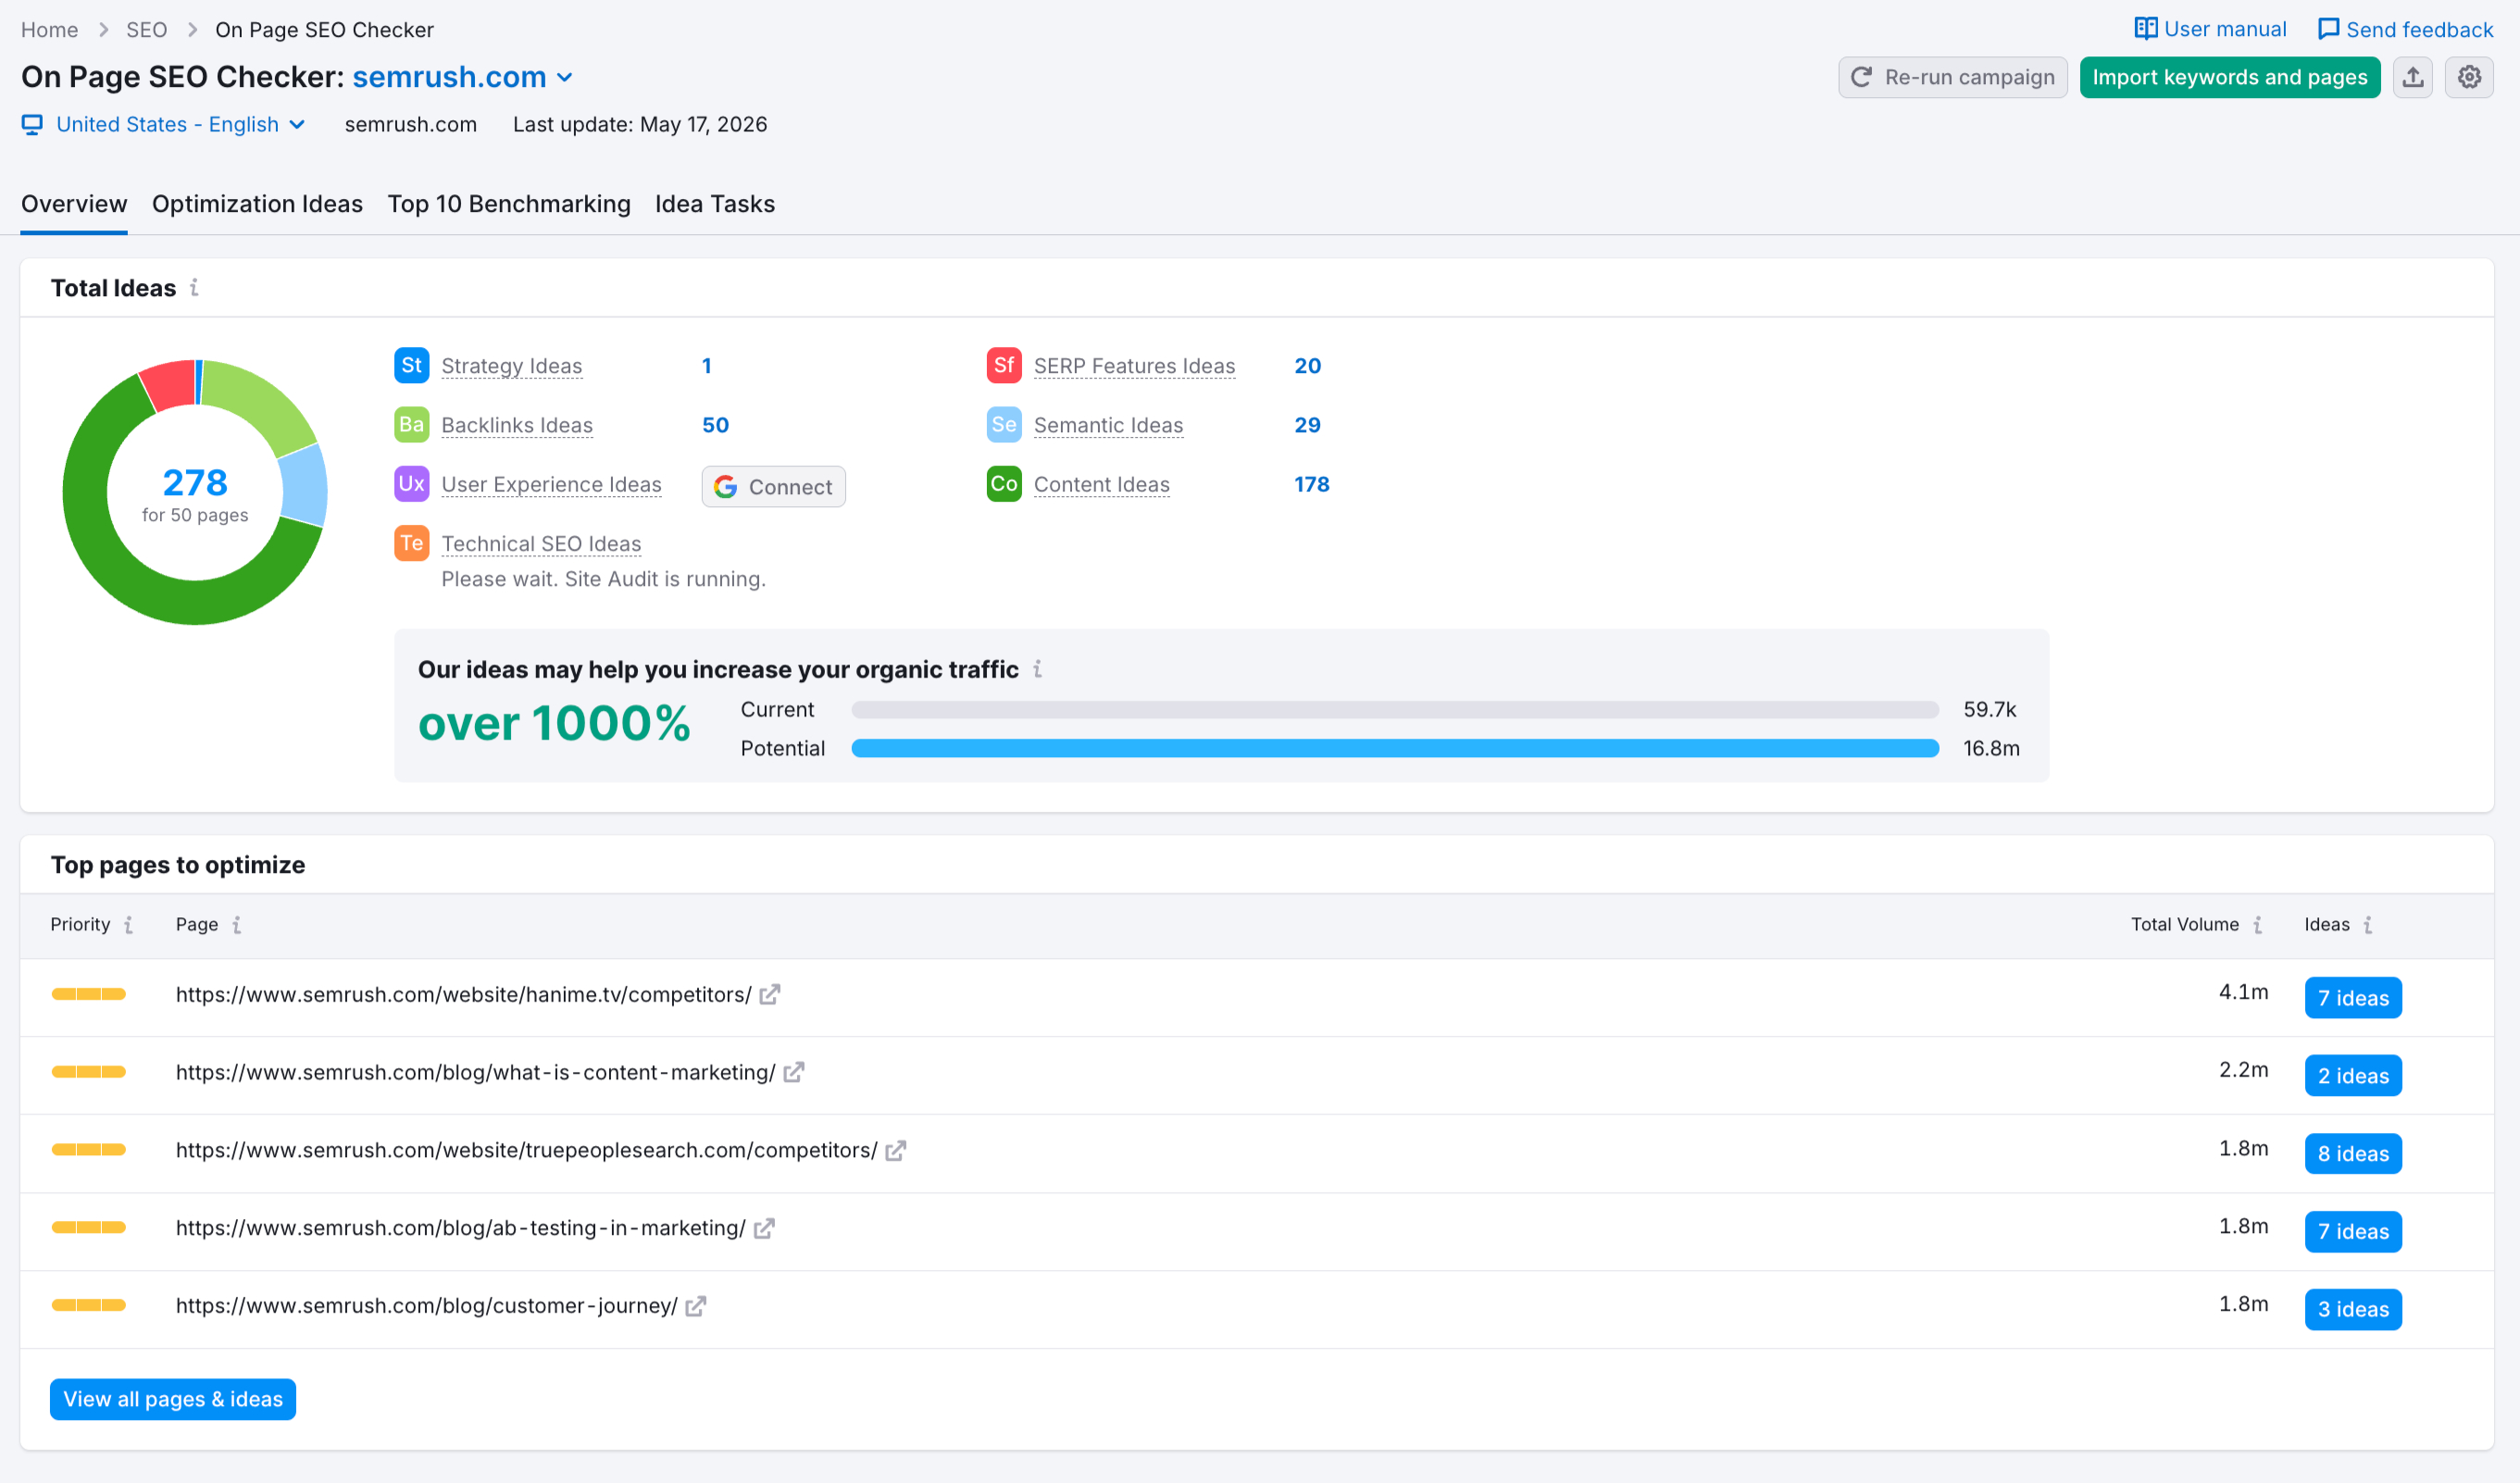This screenshot has width=2520, height=1483.
Task: Go to SEO breadcrumb
Action: coord(146,30)
